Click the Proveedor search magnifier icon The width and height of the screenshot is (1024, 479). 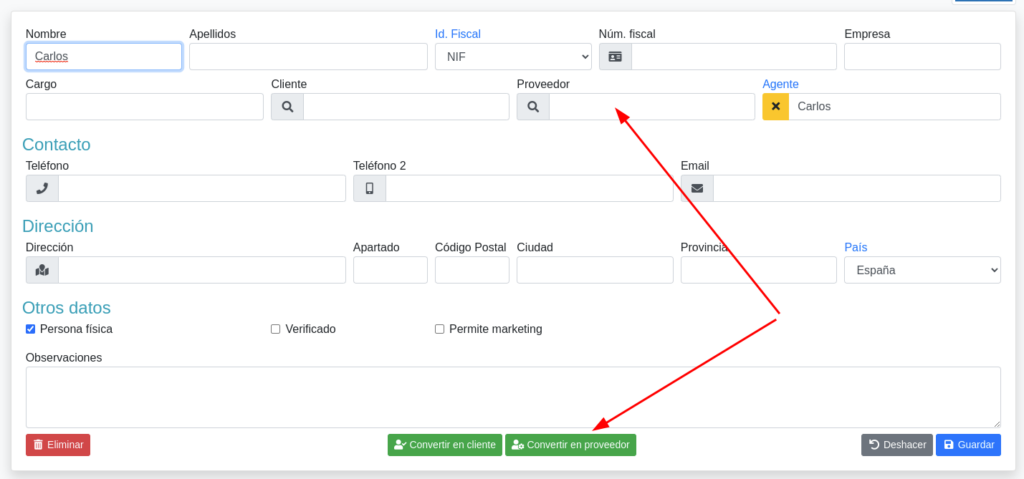[x=533, y=107]
